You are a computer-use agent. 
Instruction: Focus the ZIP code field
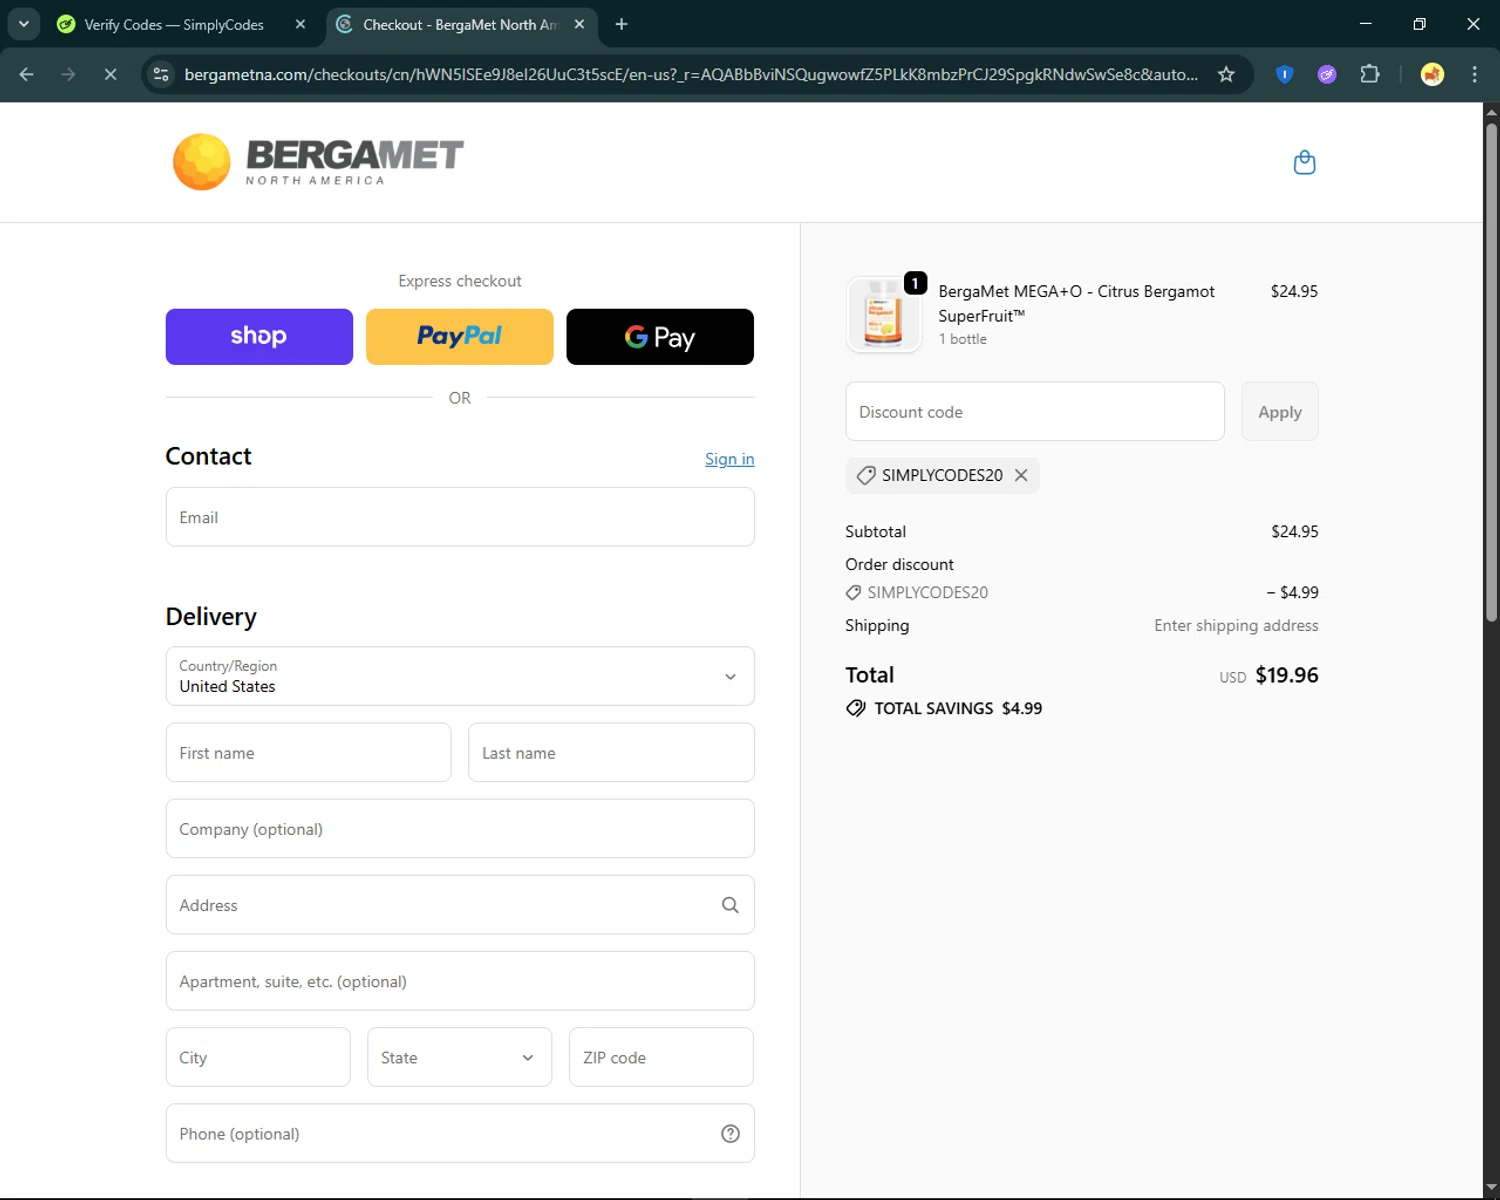(661, 1057)
